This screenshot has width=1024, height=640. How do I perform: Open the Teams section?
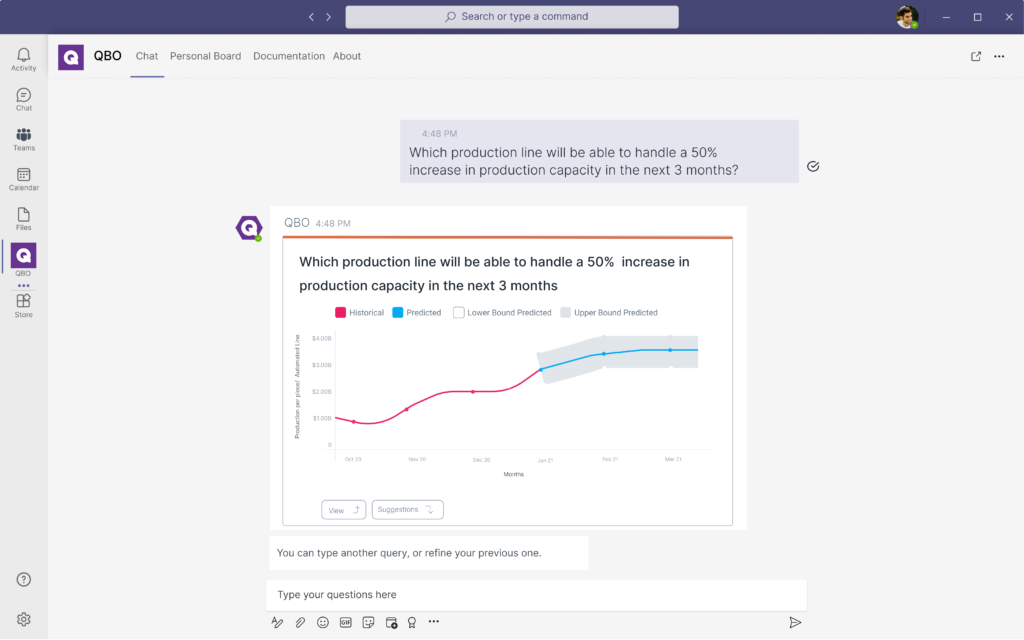coord(23,139)
